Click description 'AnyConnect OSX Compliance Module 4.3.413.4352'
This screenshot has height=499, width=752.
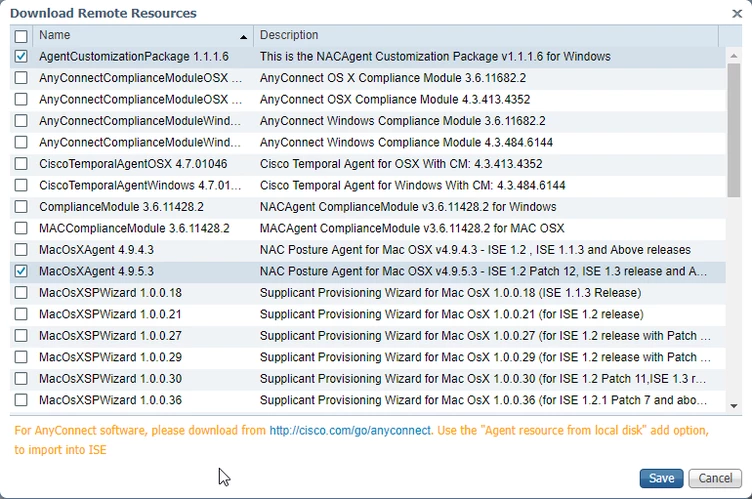coord(395,100)
